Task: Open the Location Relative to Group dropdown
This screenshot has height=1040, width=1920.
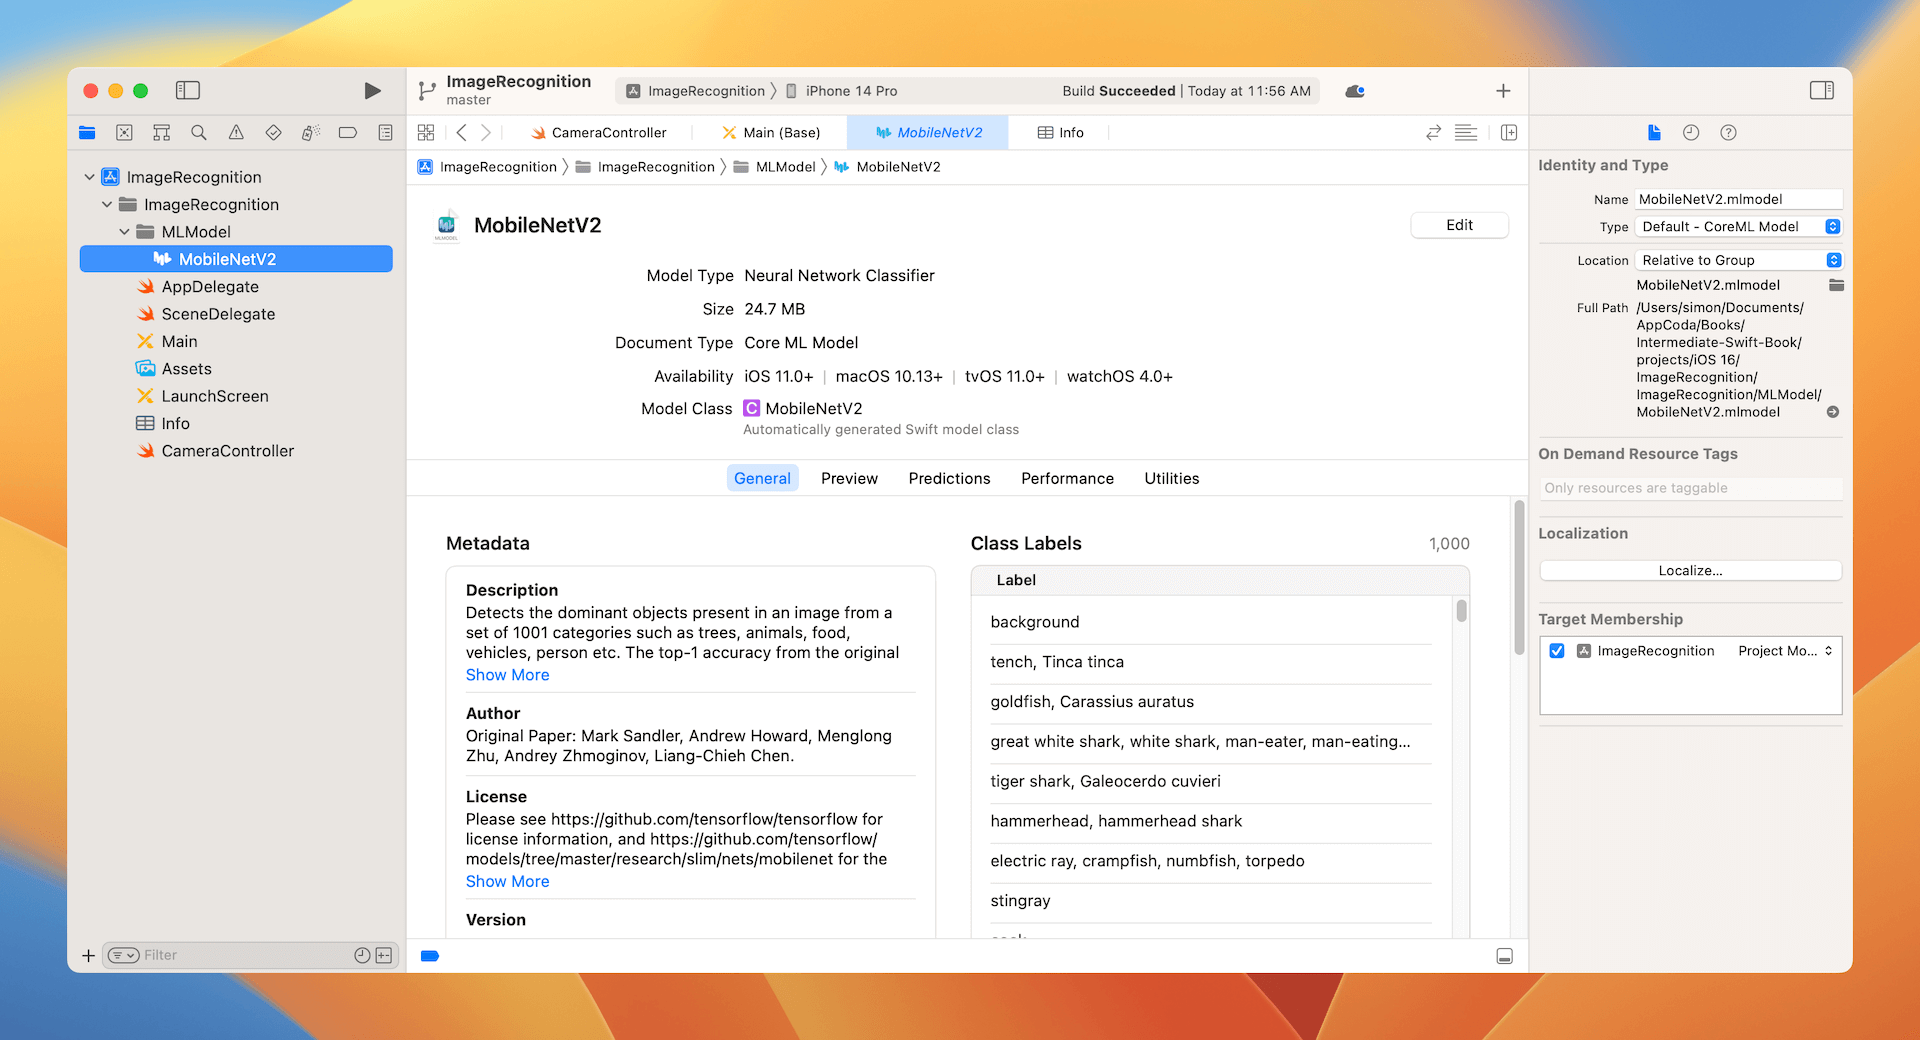Action: pos(1740,260)
